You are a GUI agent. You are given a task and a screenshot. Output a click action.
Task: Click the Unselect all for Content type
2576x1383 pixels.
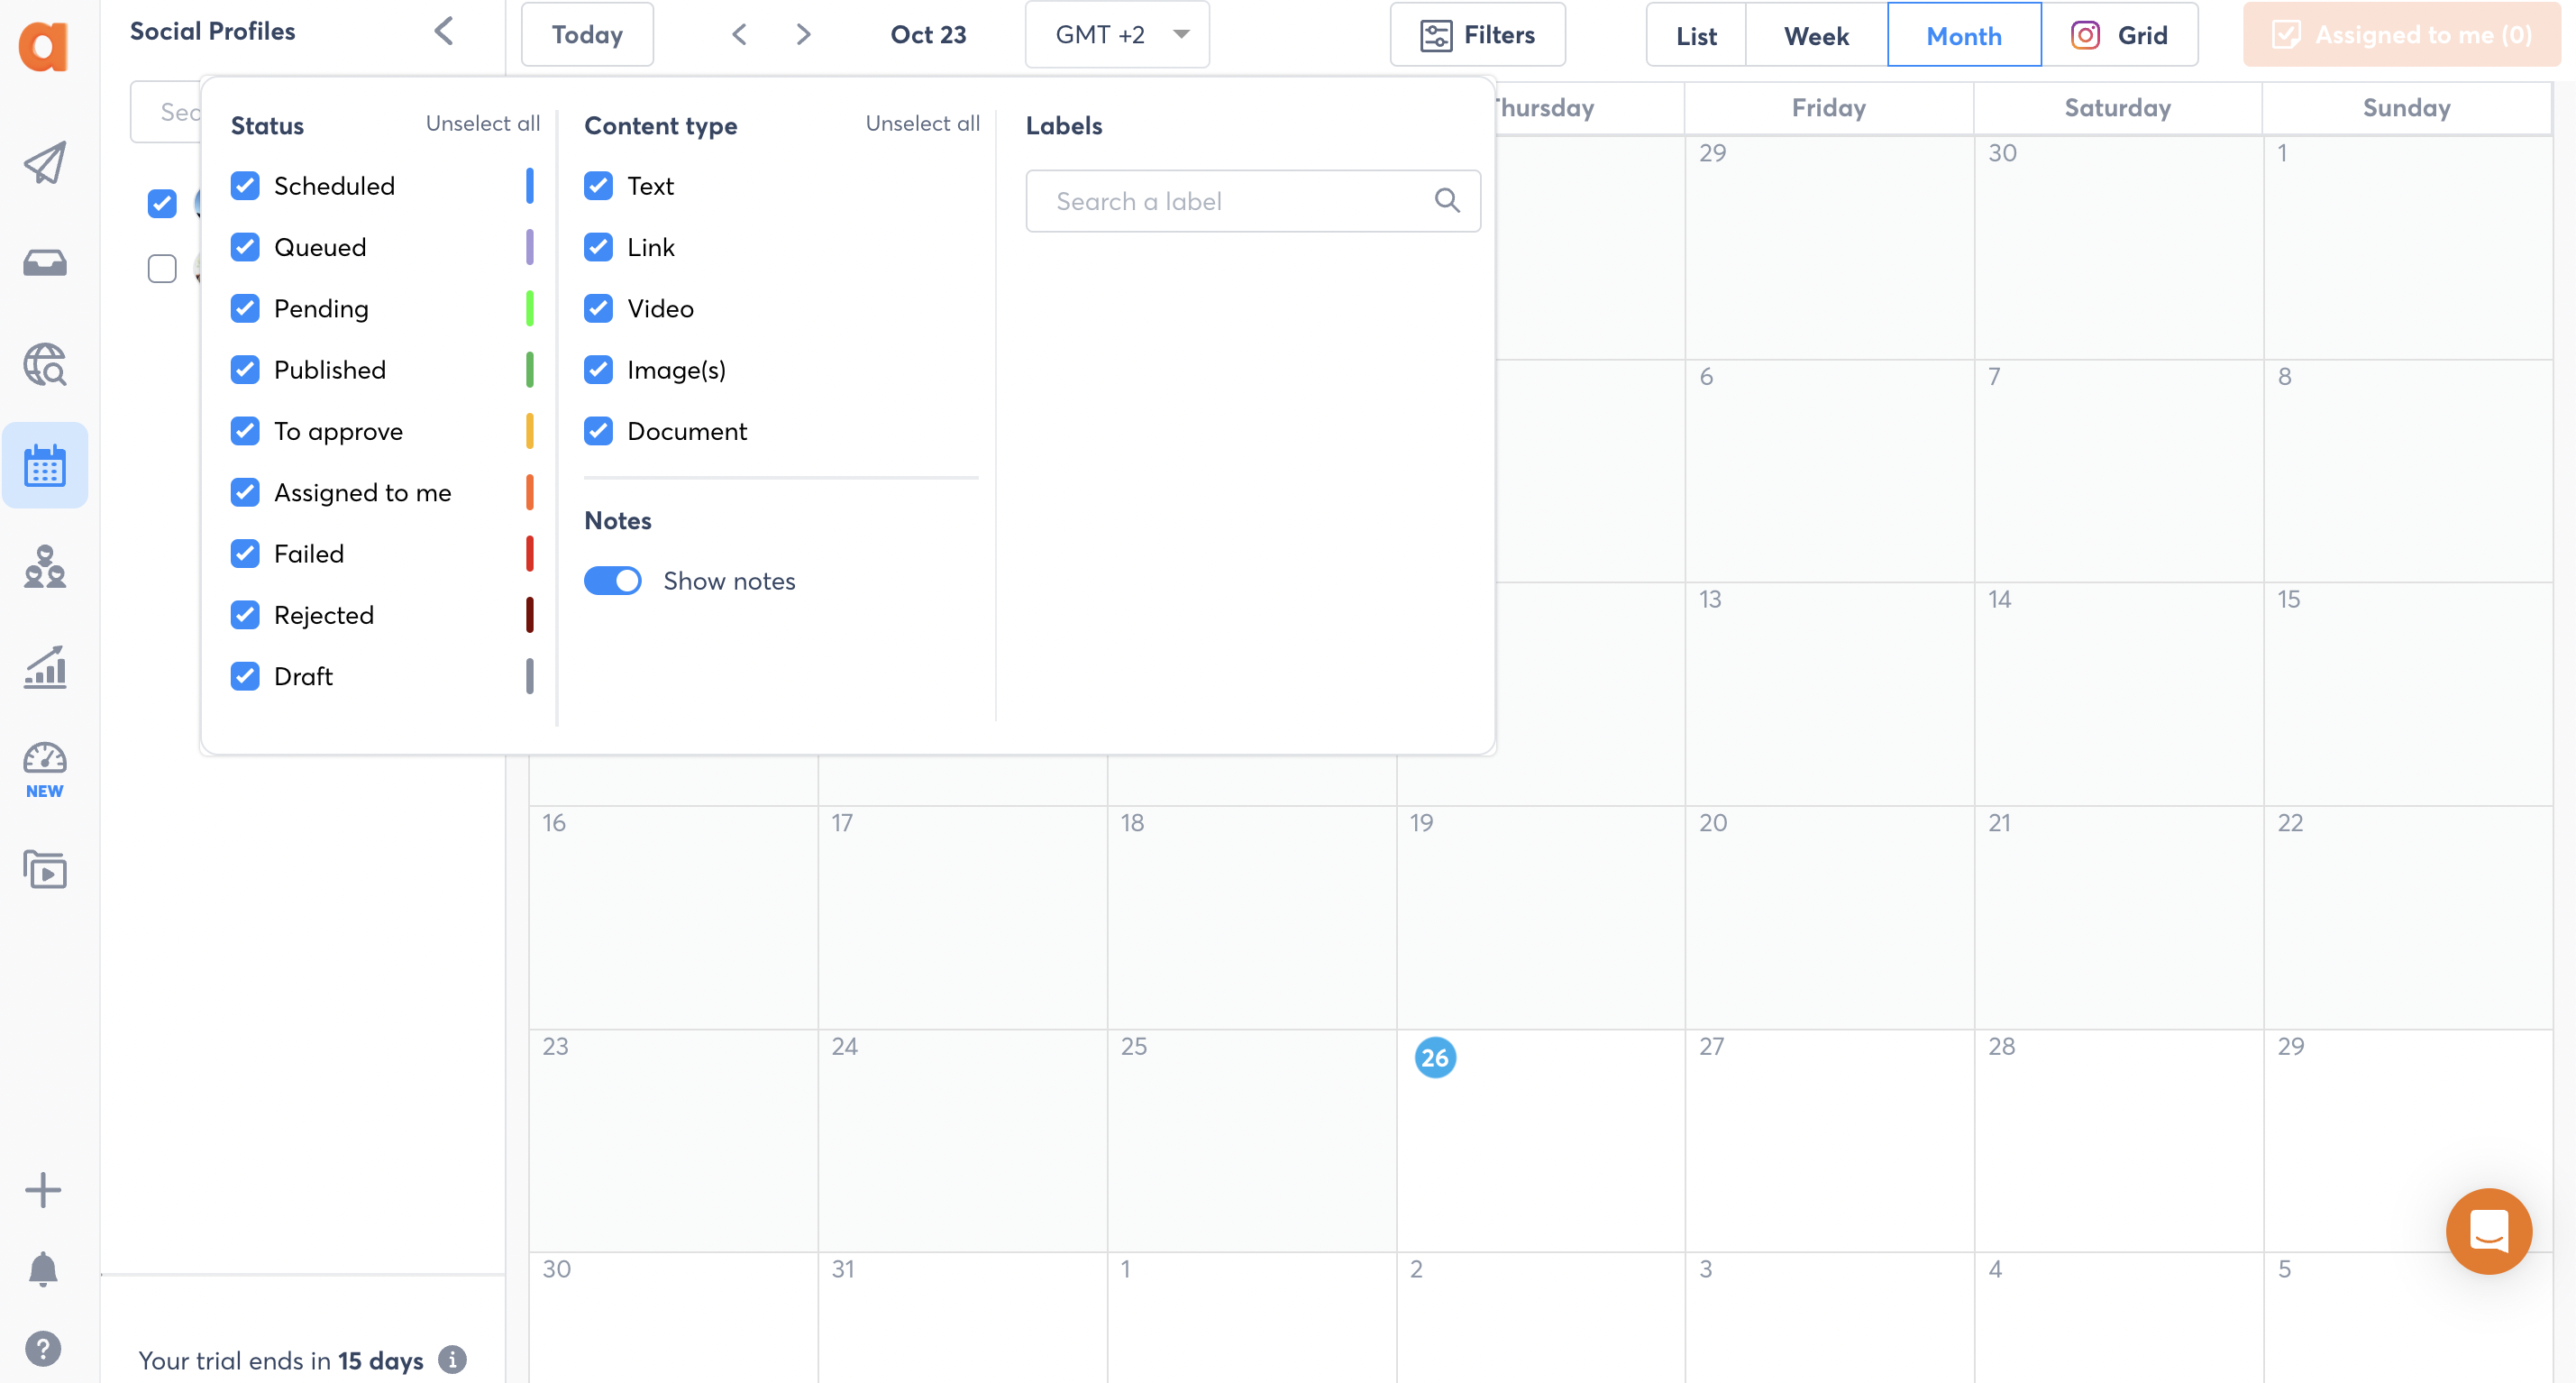point(920,124)
